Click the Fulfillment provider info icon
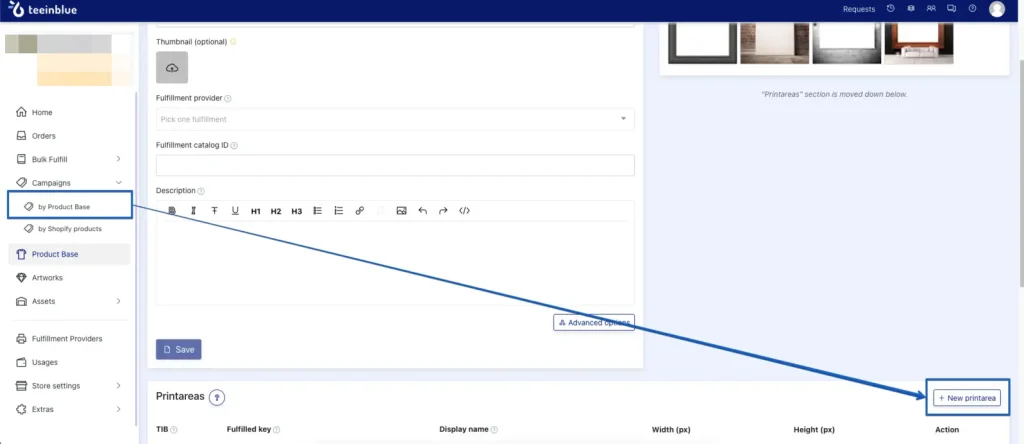The image size is (1024, 444). tap(228, 99)
